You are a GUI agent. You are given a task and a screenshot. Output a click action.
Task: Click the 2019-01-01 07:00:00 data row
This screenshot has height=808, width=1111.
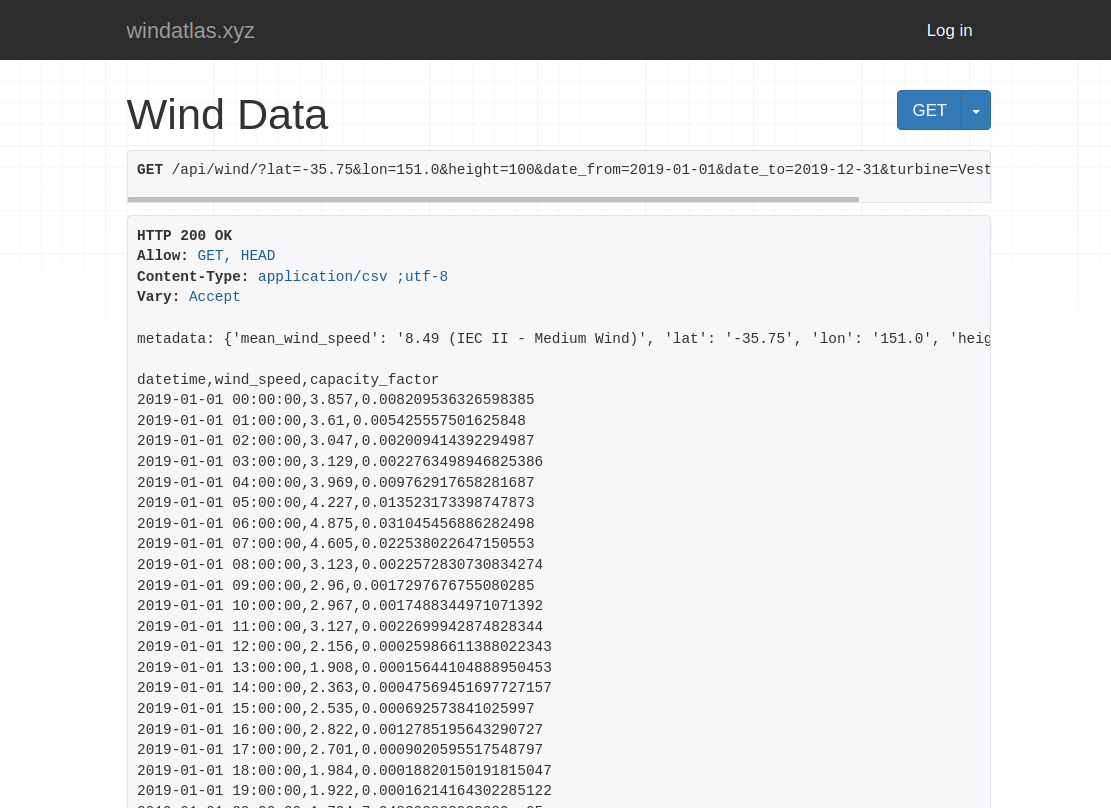click(336, 544)
